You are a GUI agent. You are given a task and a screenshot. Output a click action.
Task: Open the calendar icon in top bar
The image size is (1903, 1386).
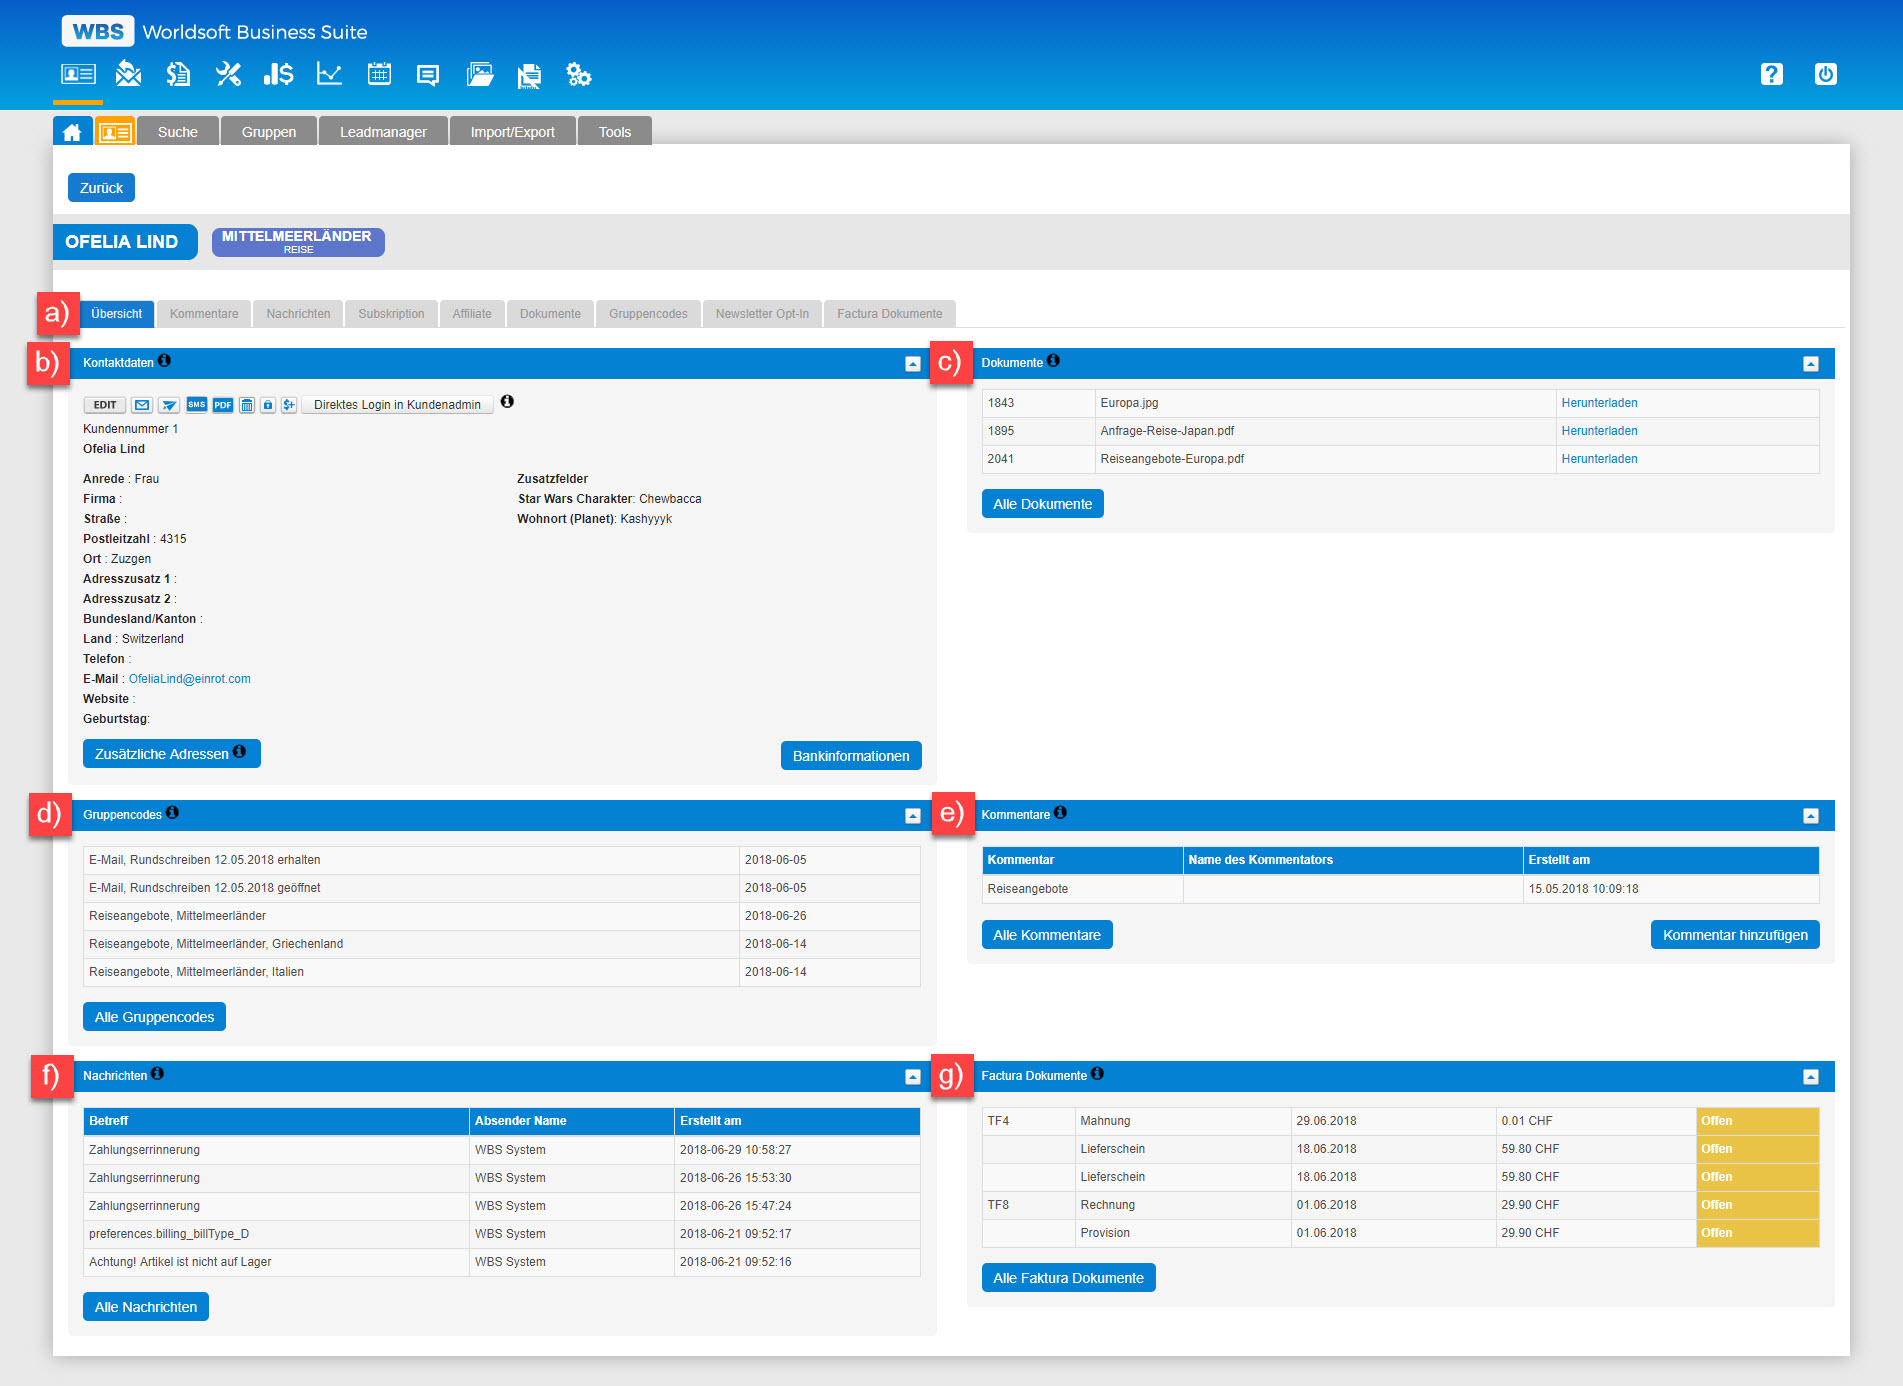(379, 74)
